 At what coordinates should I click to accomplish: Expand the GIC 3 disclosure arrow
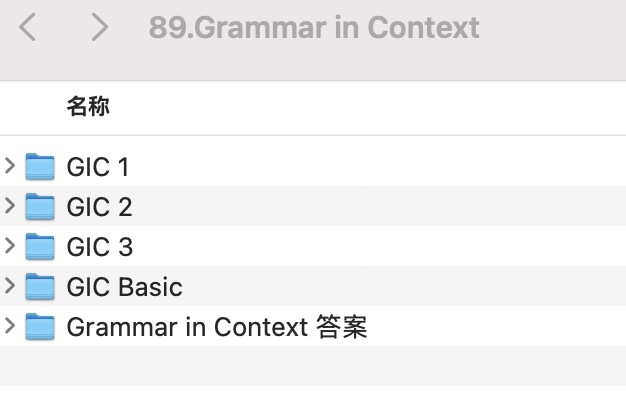click(10, 246)
